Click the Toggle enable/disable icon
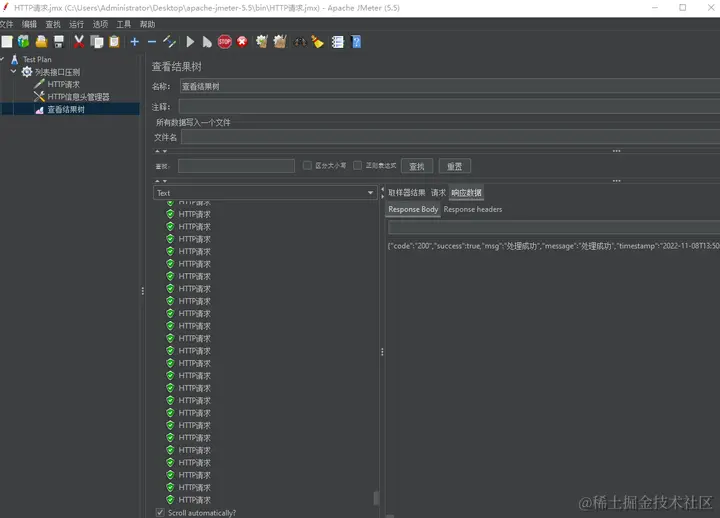This screenshot has width=720, height=518. coord(169,42)
